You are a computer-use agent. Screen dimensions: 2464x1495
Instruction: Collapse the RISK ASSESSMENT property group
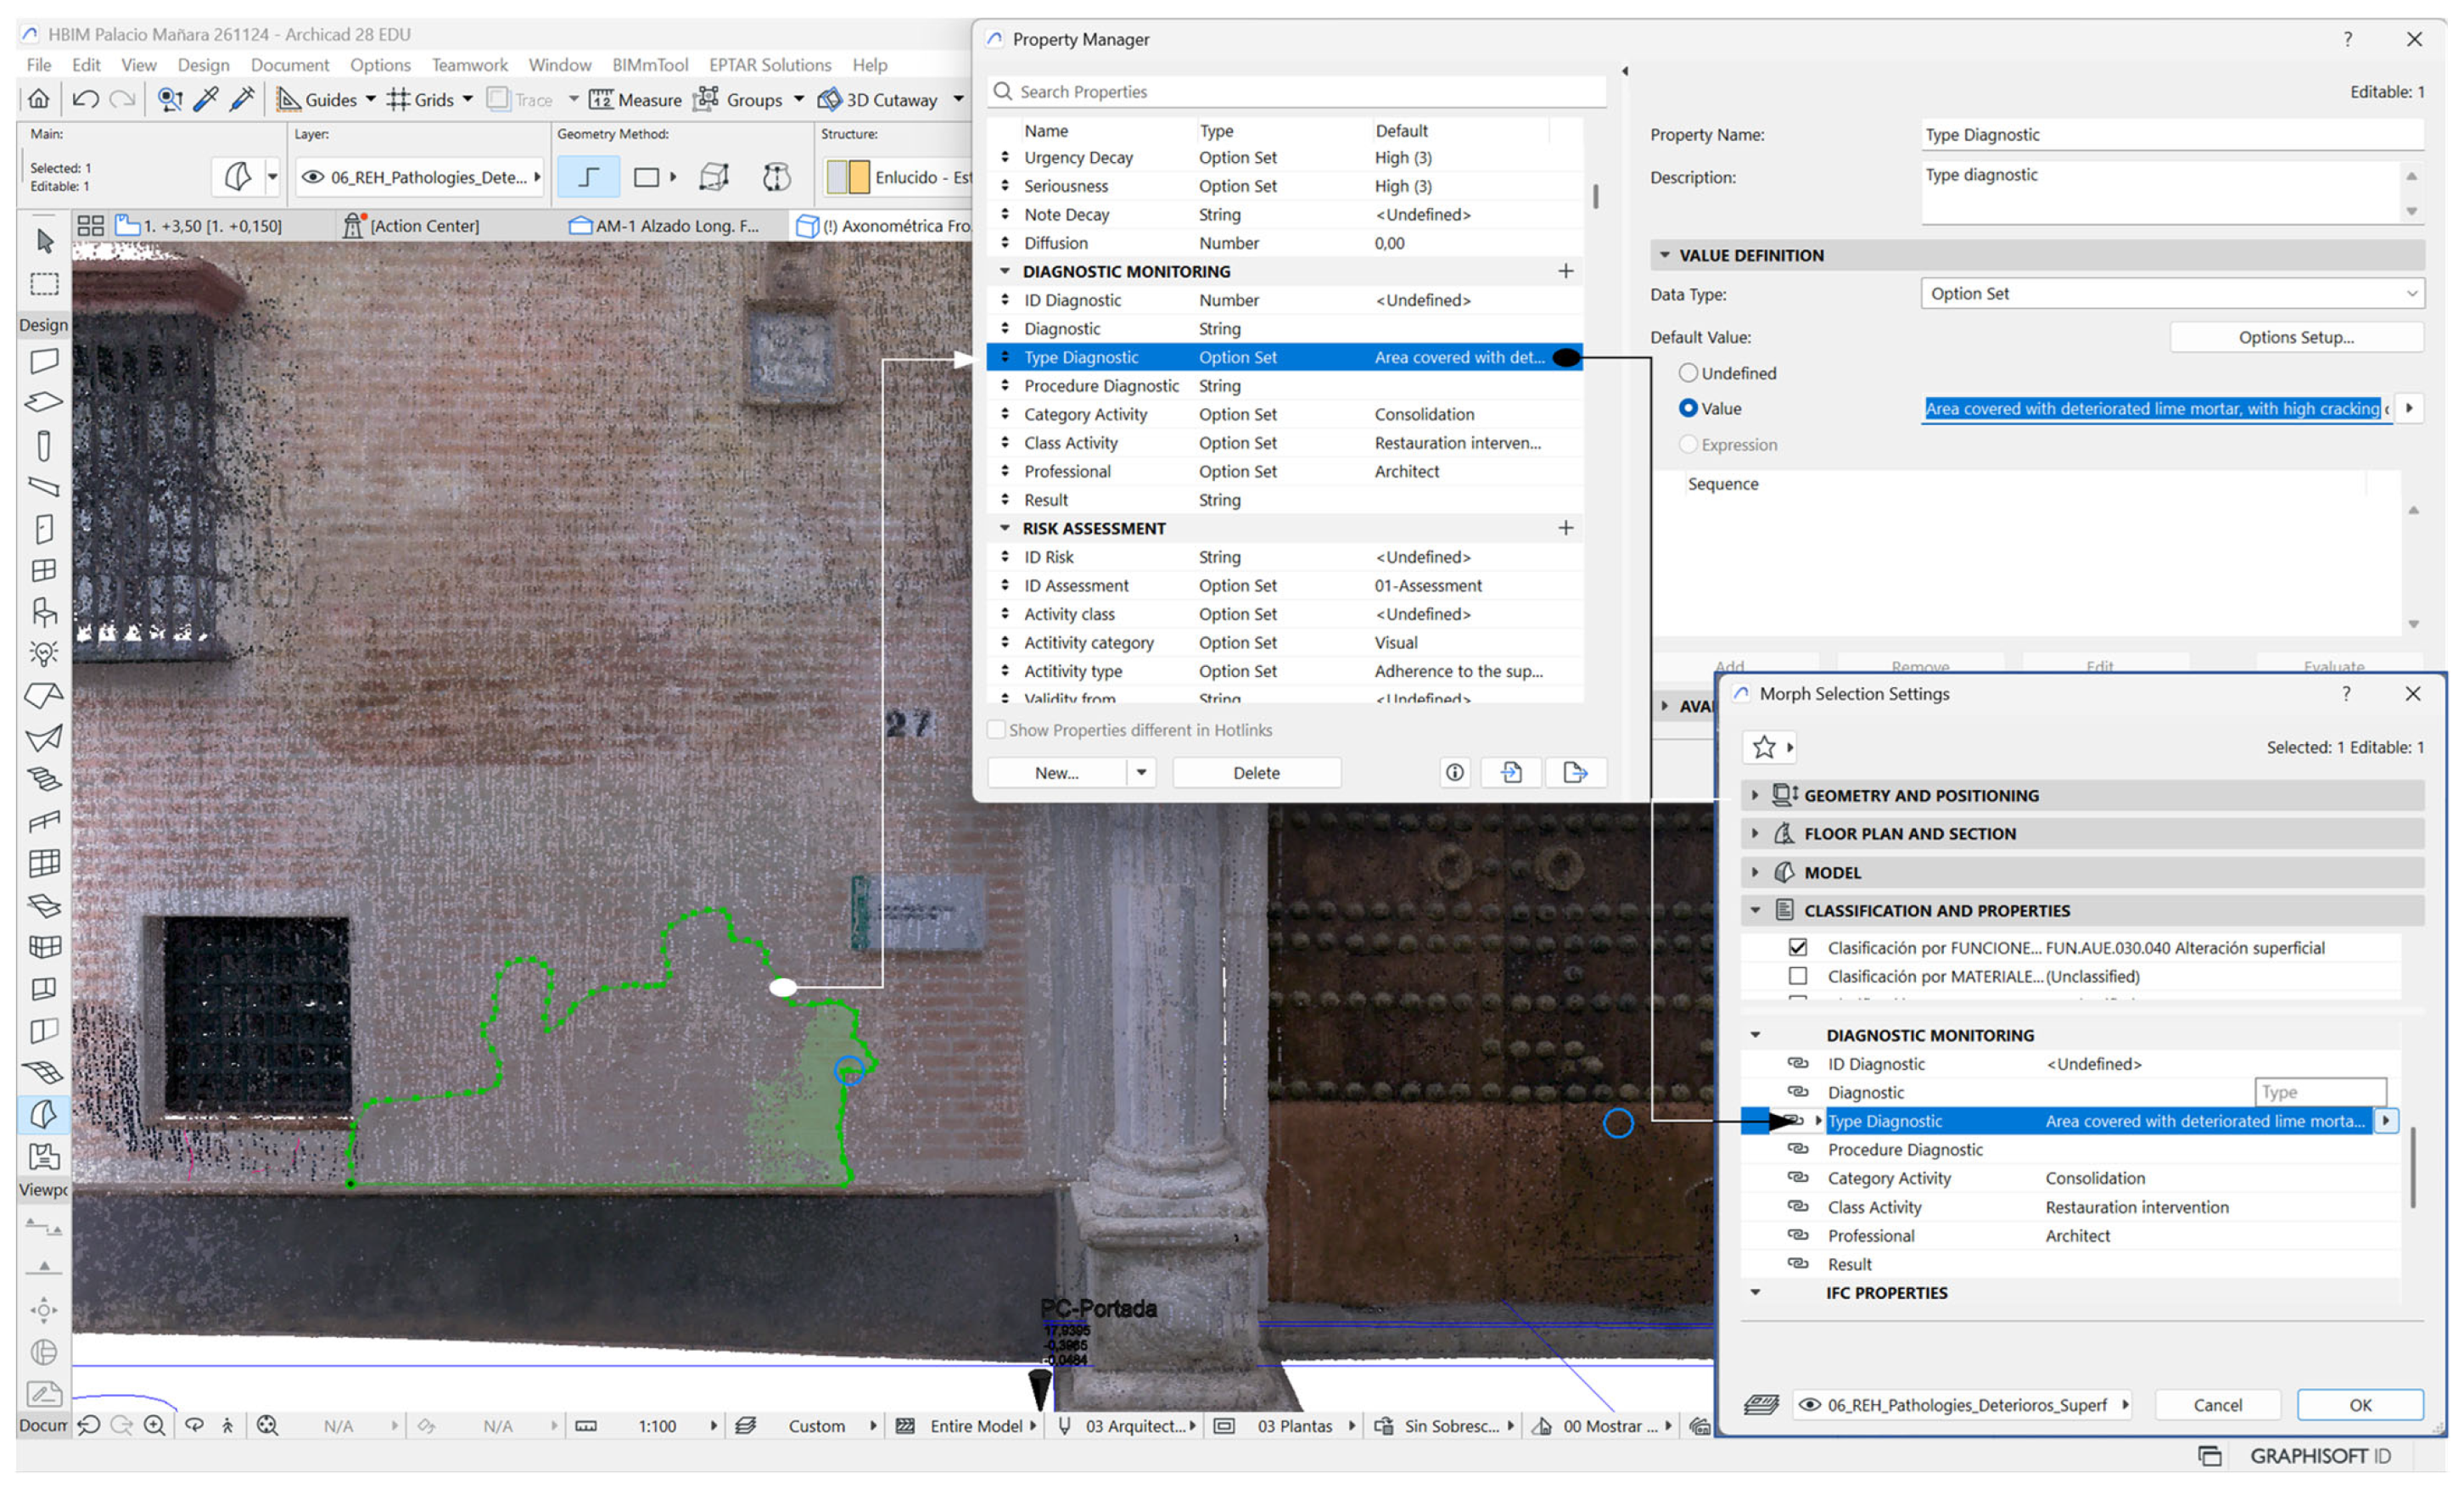[x=1004, y=528]
